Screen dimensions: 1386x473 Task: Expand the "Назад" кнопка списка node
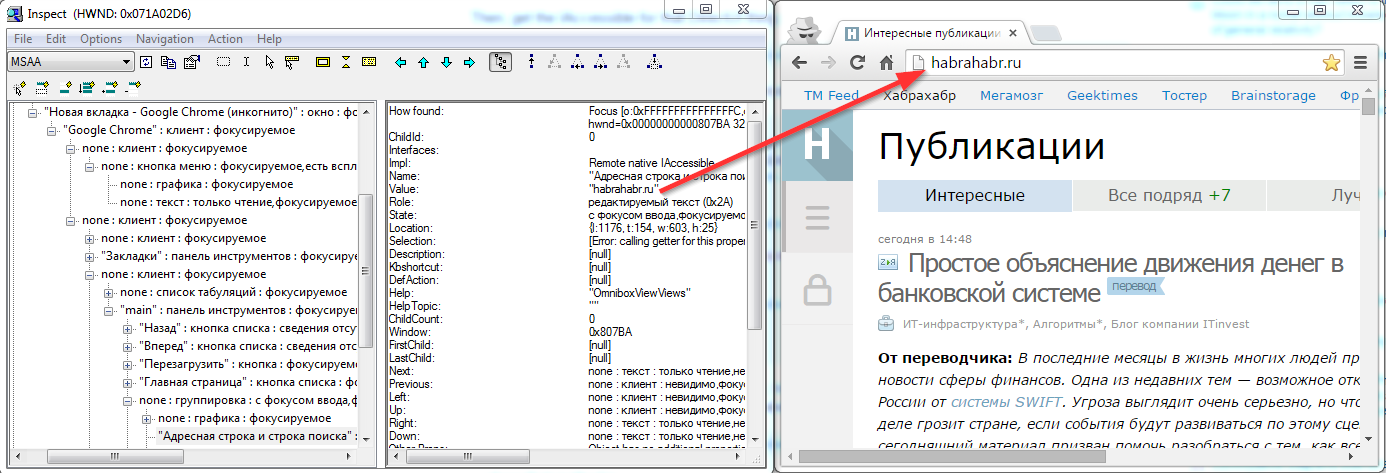pyautogui.click(x=128, y=328)
